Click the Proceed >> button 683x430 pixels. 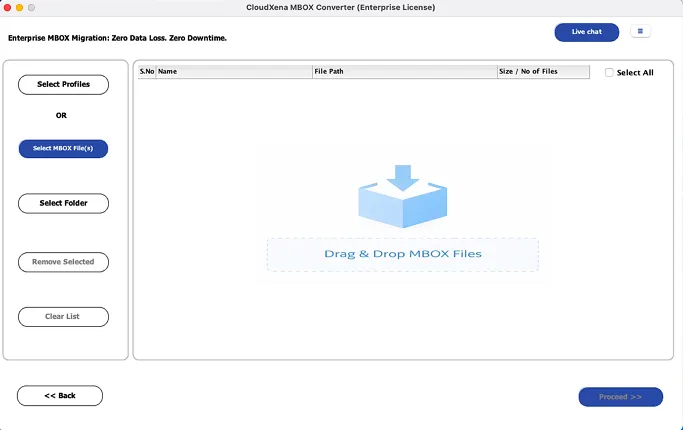click(x=620, y=397)
